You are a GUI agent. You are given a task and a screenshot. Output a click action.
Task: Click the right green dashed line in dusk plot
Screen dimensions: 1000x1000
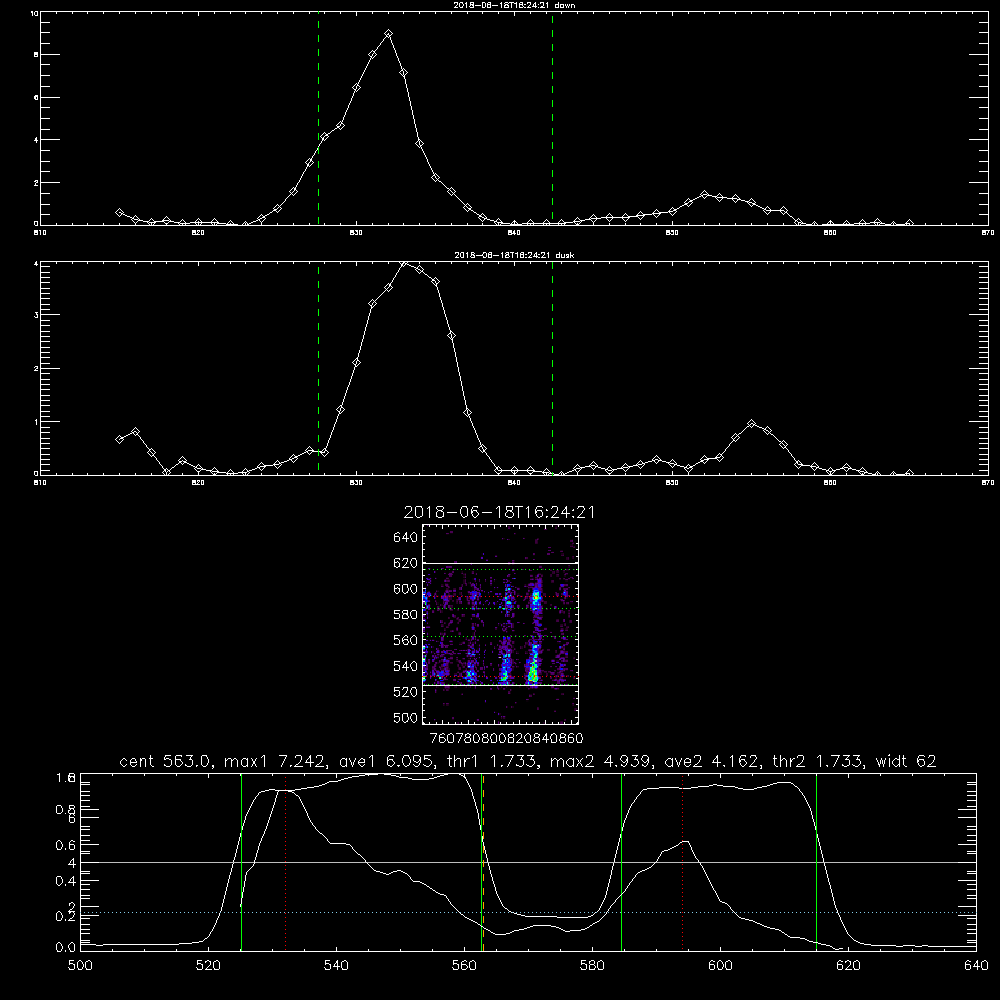coord(552,369)
